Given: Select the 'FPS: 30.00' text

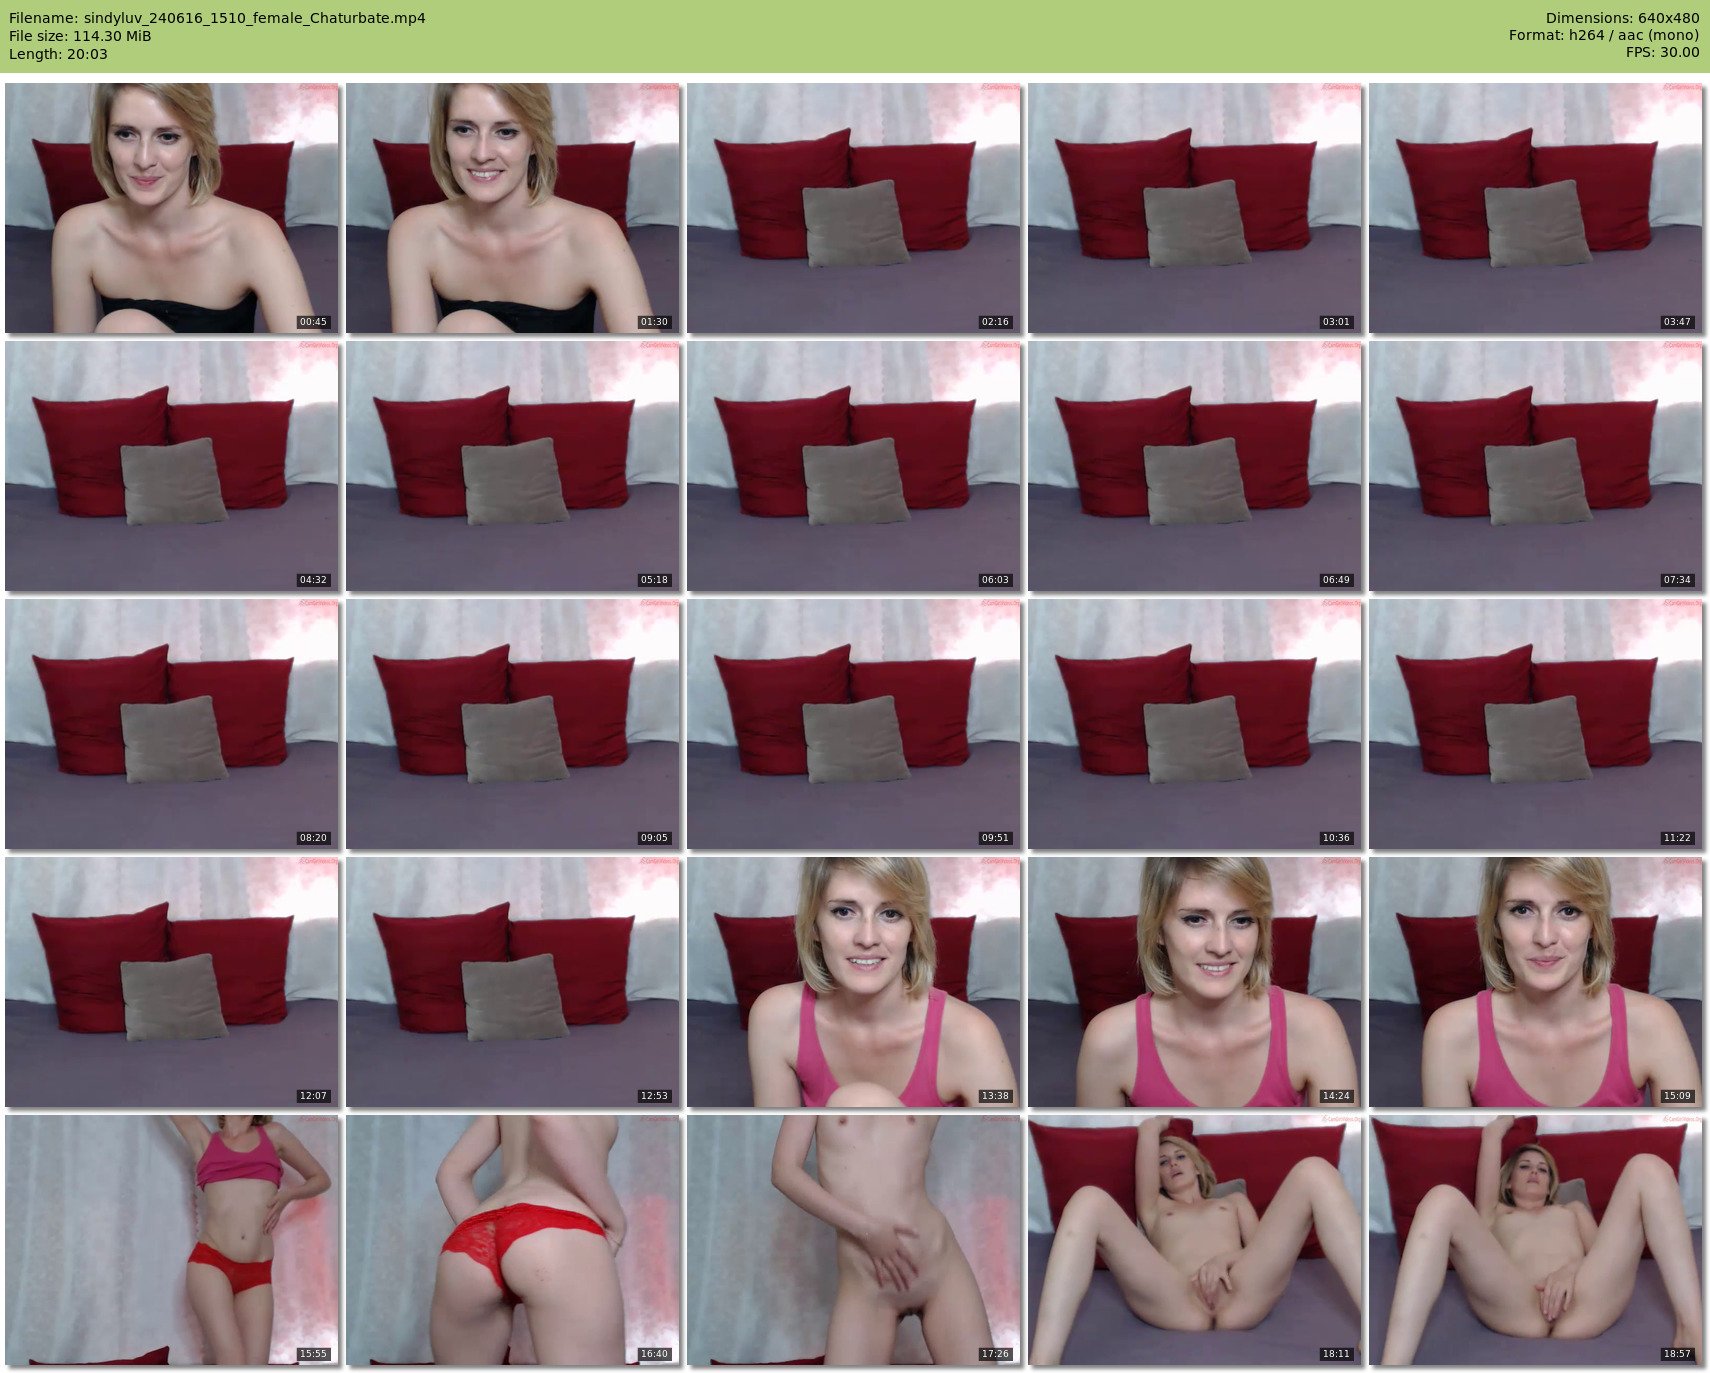Looking at the screenshot, I should pyautogui.click(x=1662, y=53).
